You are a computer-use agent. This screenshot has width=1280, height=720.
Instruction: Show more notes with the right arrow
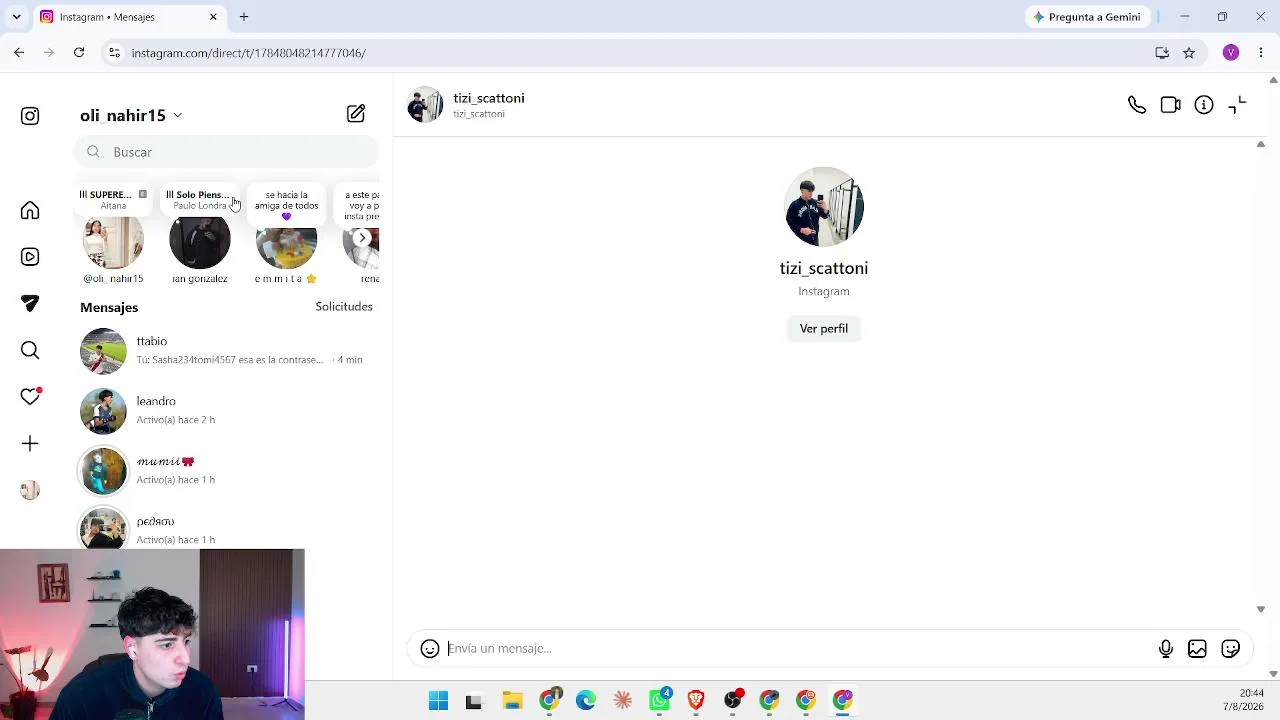362,238
